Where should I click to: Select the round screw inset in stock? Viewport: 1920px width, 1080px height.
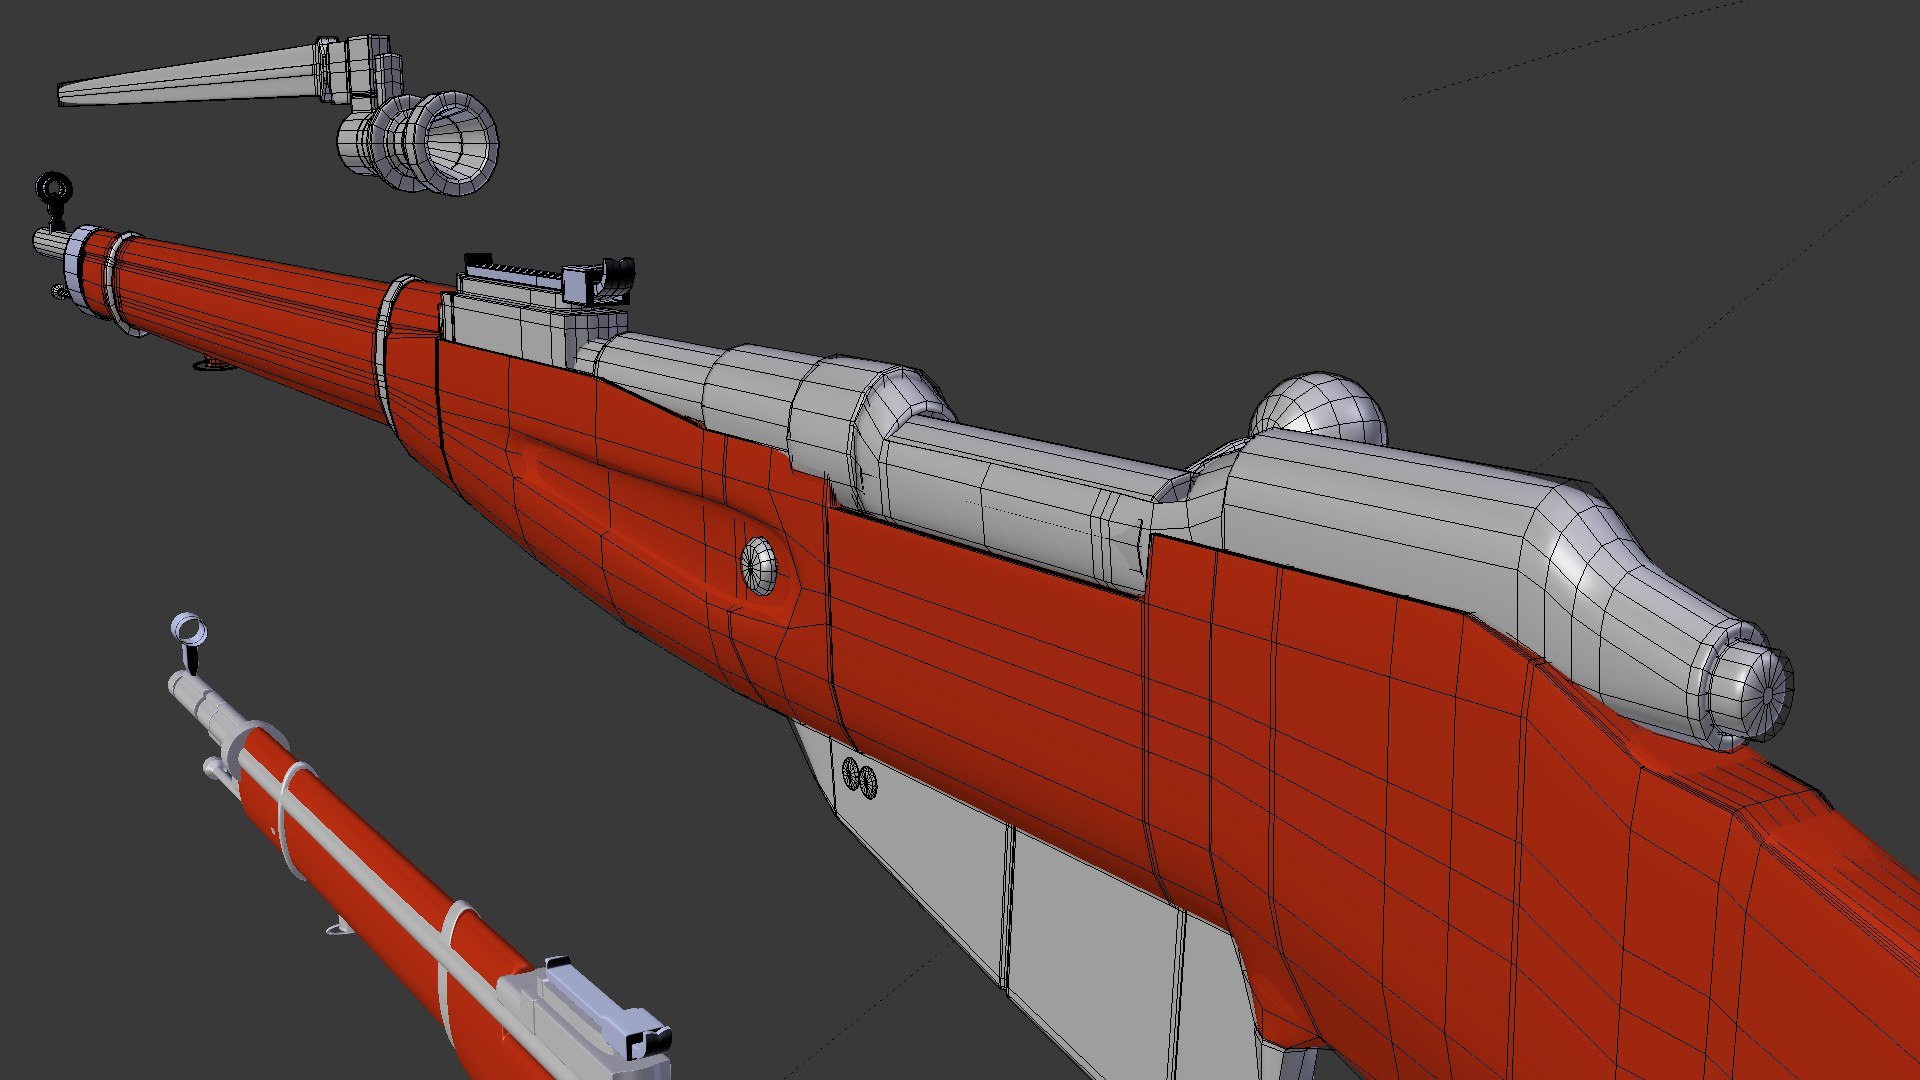(x=758, y=566)
